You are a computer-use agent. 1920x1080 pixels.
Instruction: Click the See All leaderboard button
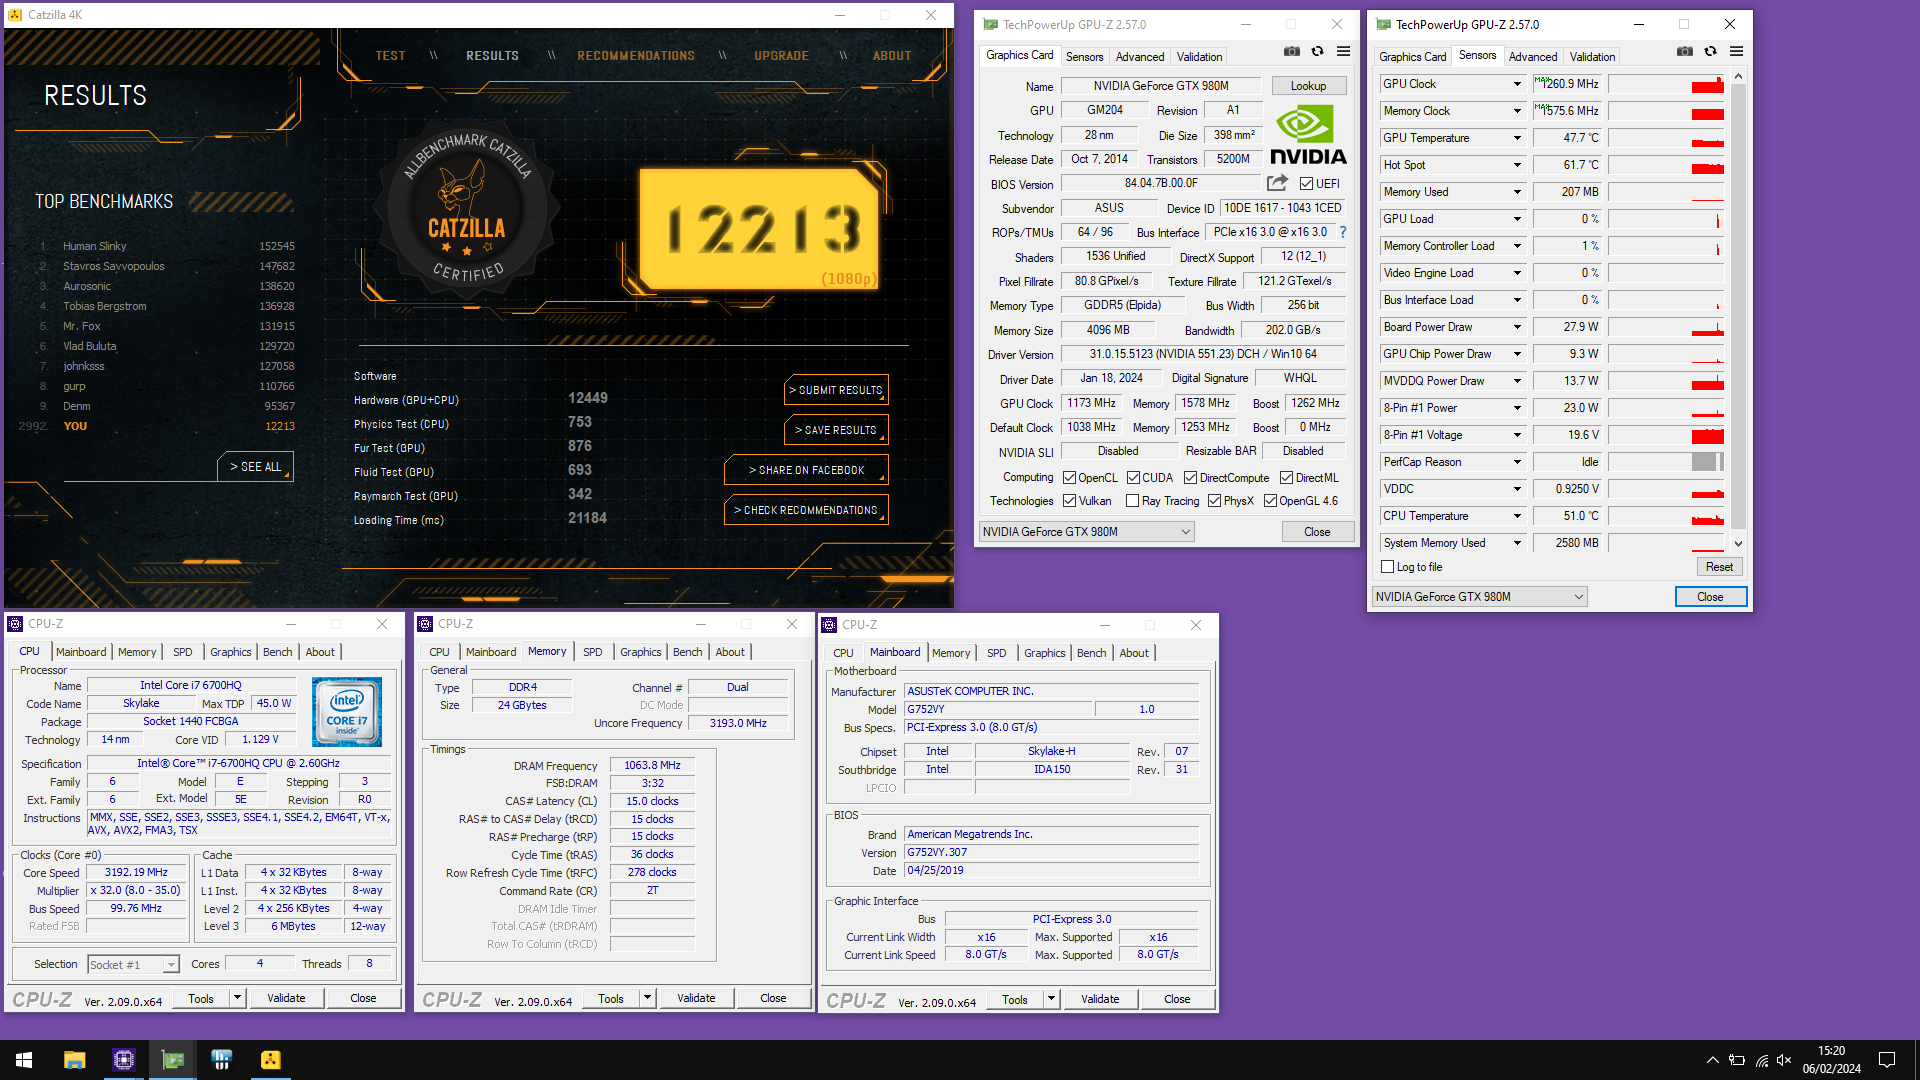255,467
